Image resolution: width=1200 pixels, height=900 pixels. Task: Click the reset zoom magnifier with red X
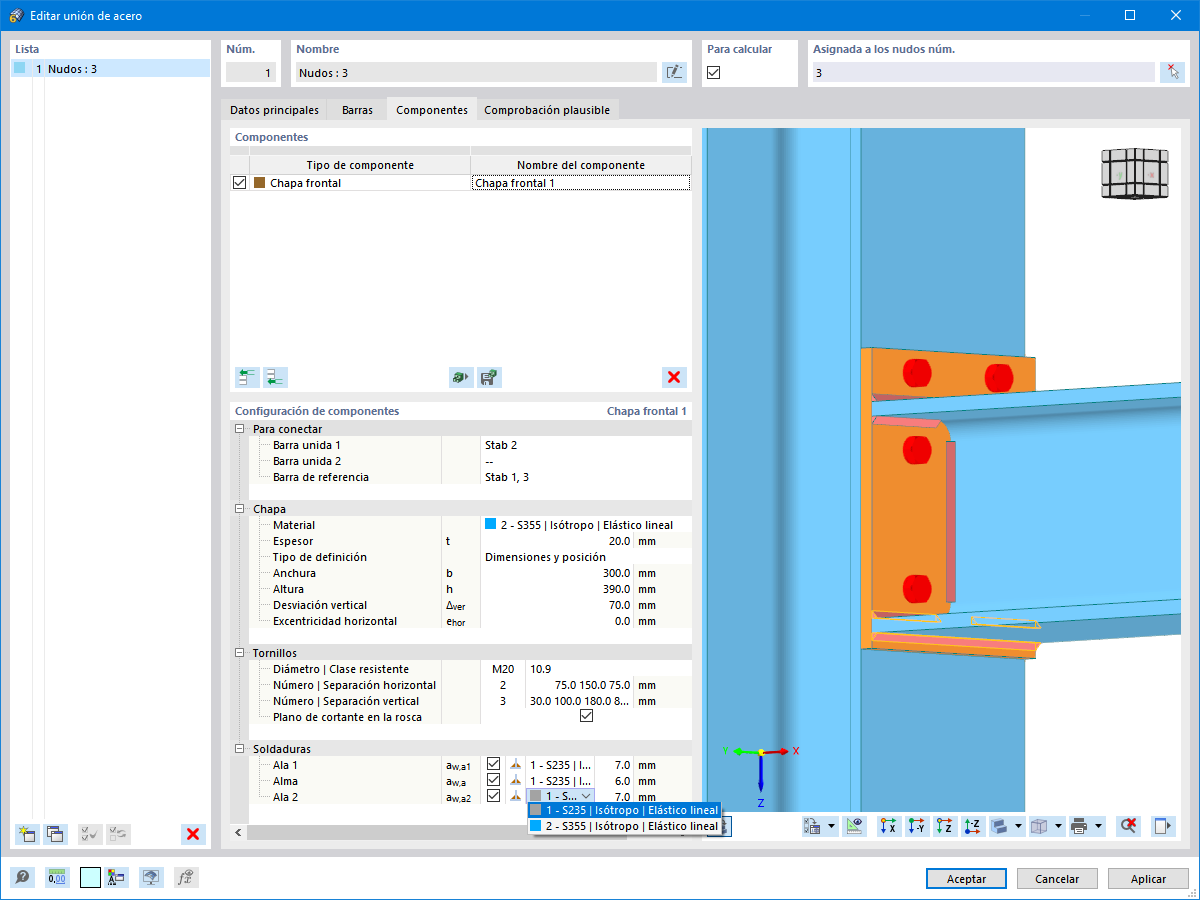pos(1129,826)
